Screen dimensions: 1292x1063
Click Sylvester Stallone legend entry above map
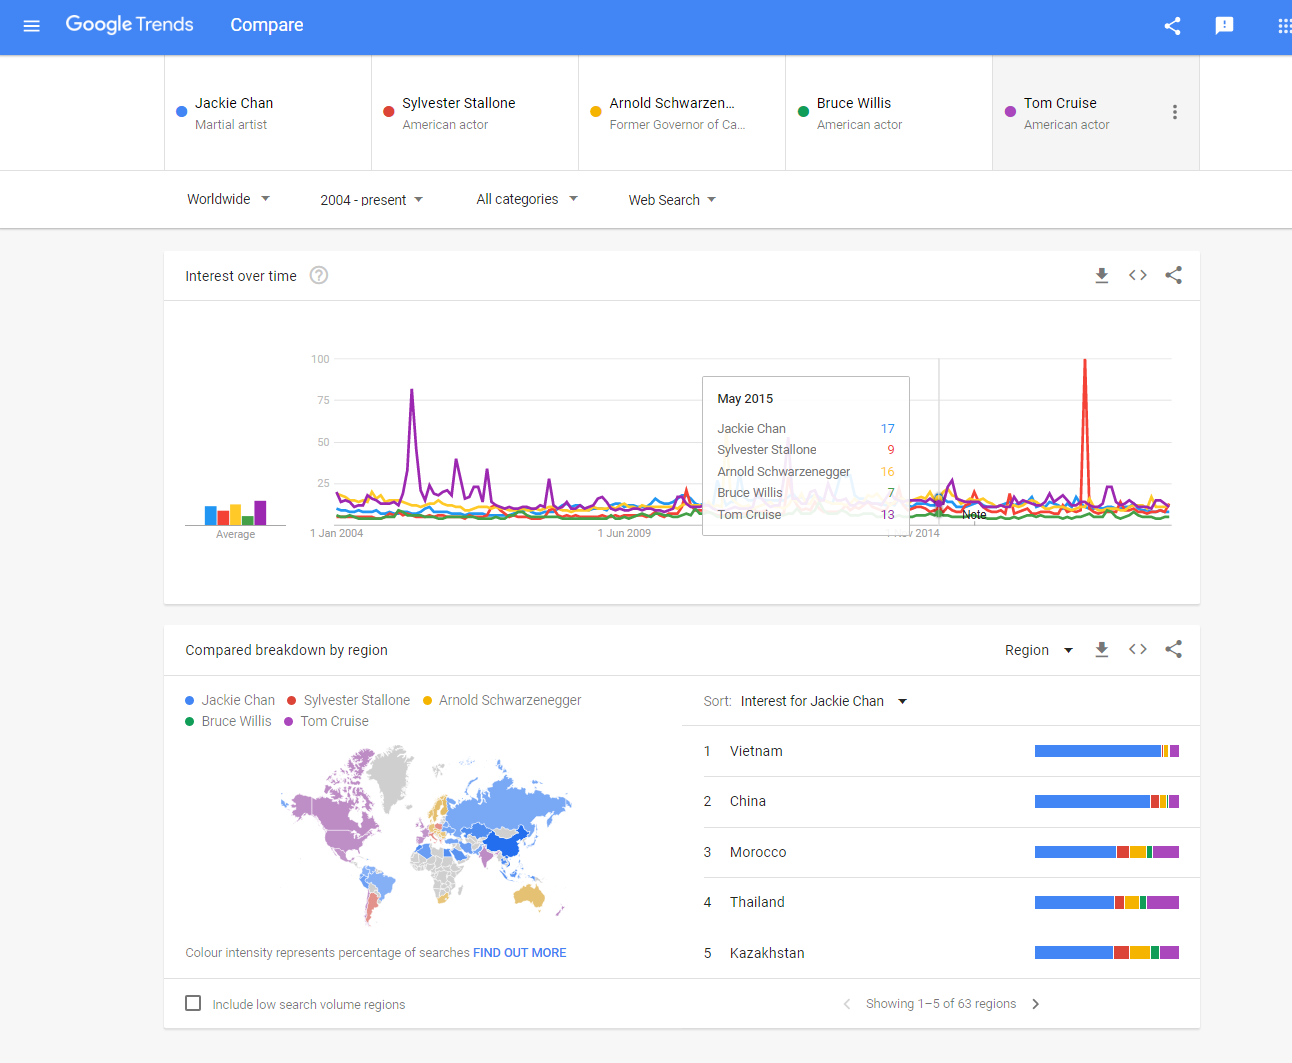348,700
